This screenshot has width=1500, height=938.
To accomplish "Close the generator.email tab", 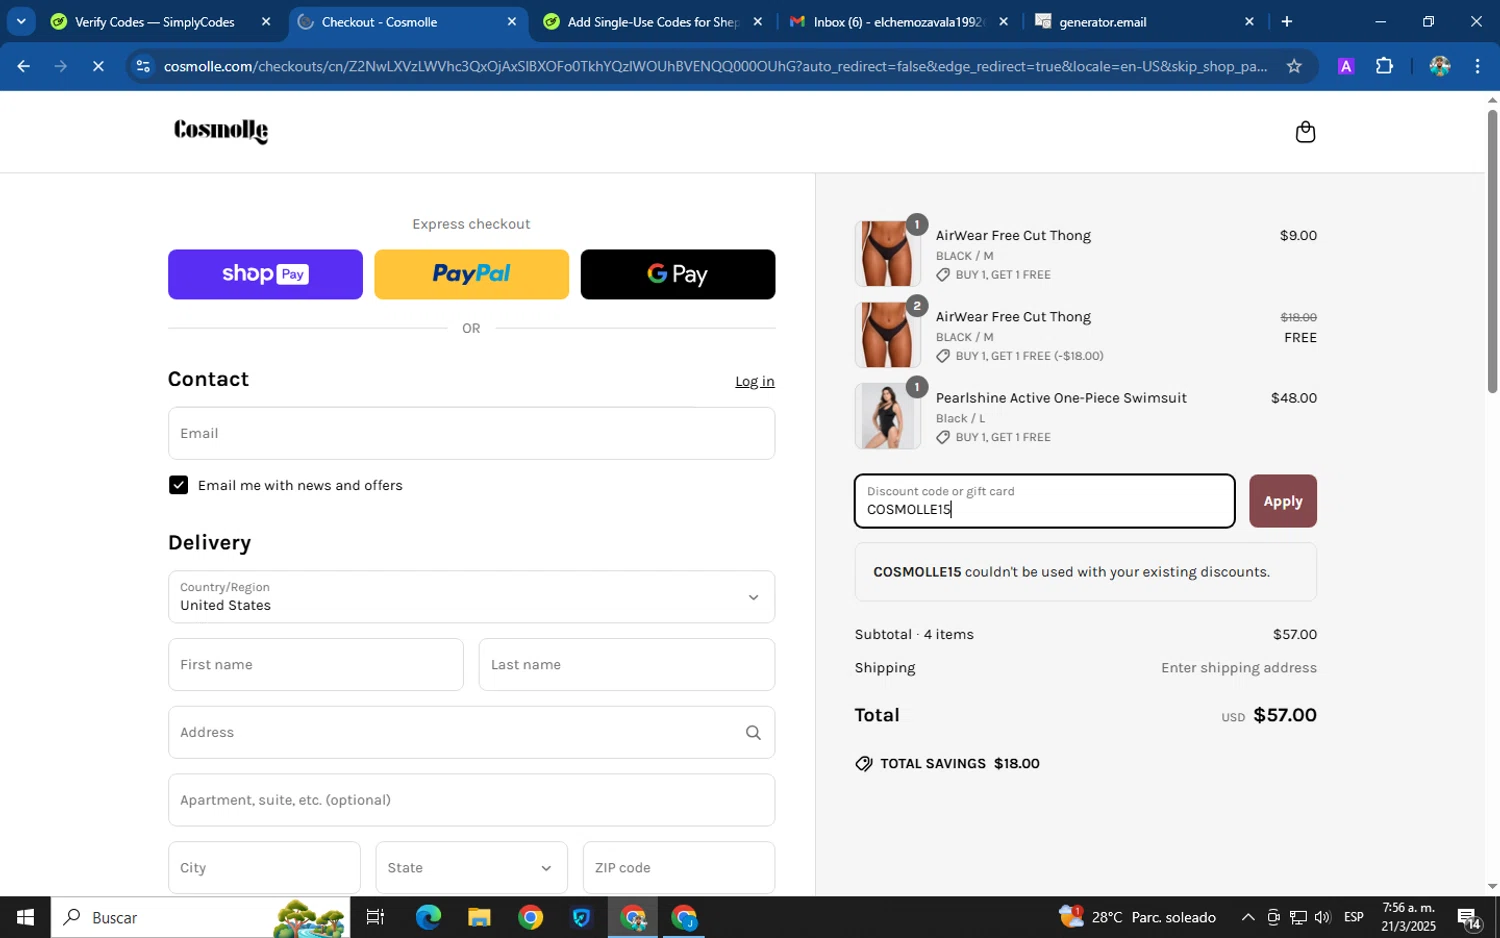I will (x=1249, y=21).
